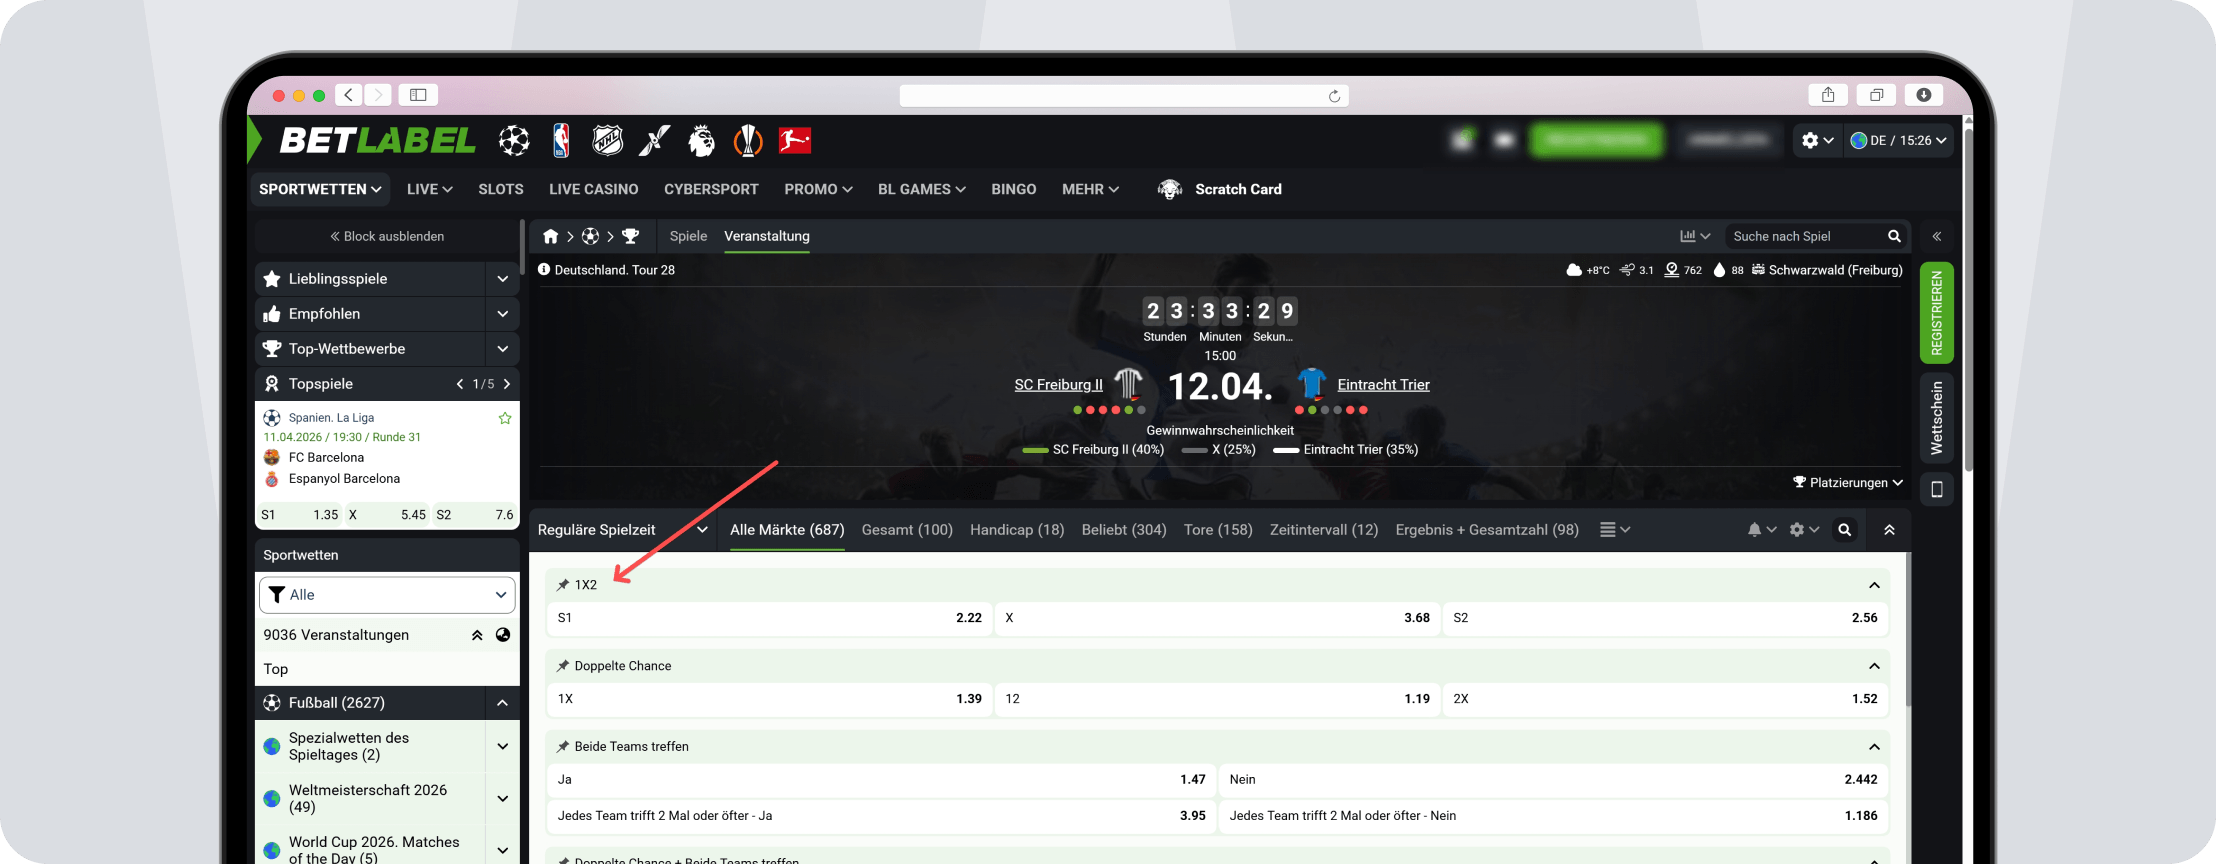The width and height of the screenshot is (2216, 864).
Task: Open the Europa League trophy icon
Action: coord(748,141)
